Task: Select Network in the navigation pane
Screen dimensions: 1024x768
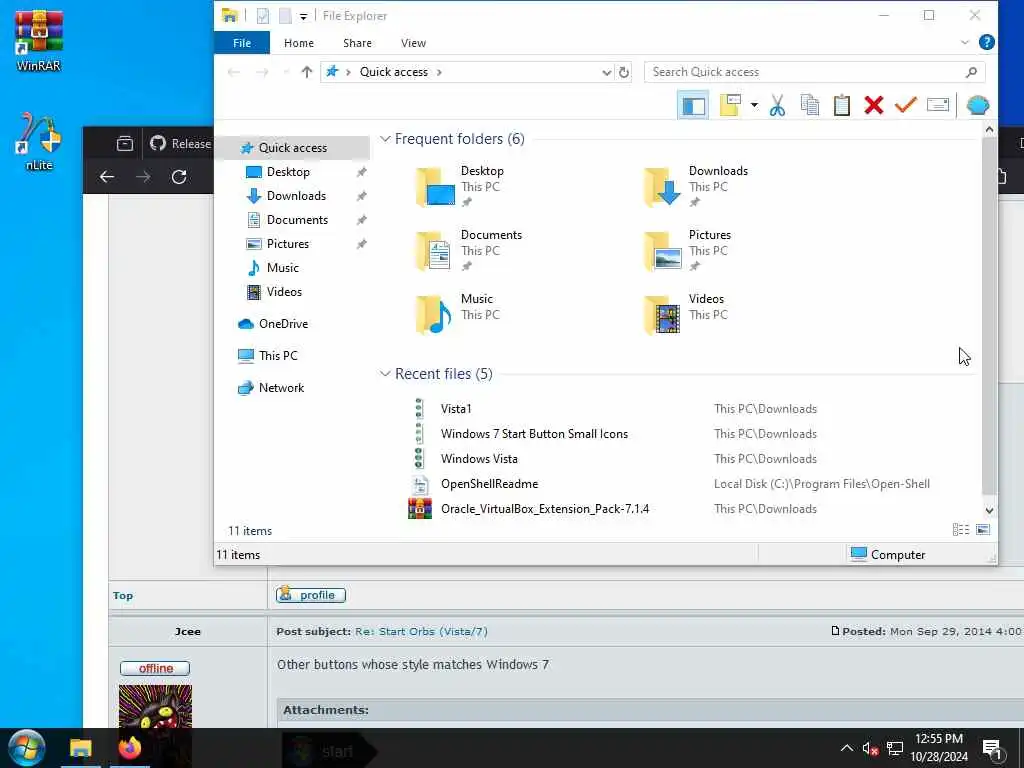Action: pyautogui.click(x=281, y=388)
